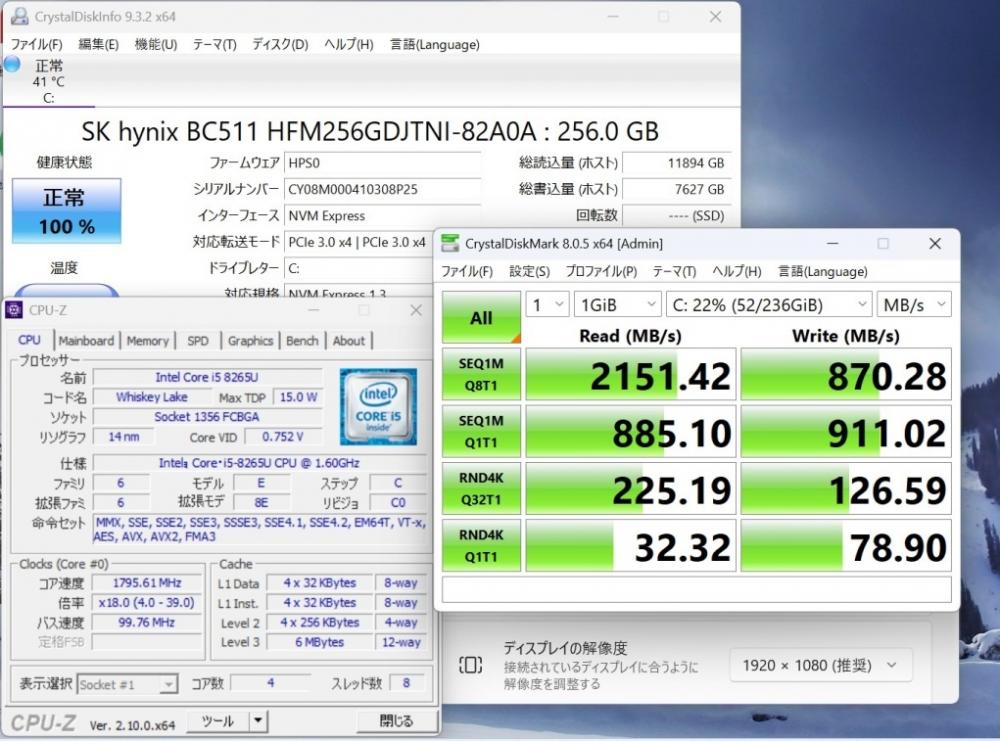Open the Socket #1 selection dropdown

126,685
